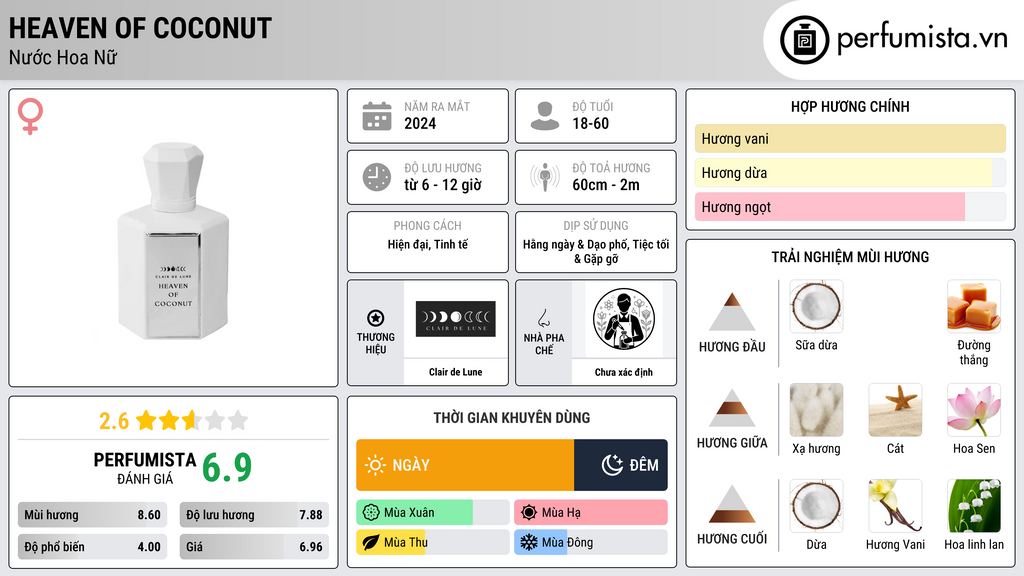This screenshot has width=1024, height=576.
Task: Click the nose icon above Nhà pha chế
Action: click(x=543, y=318)
